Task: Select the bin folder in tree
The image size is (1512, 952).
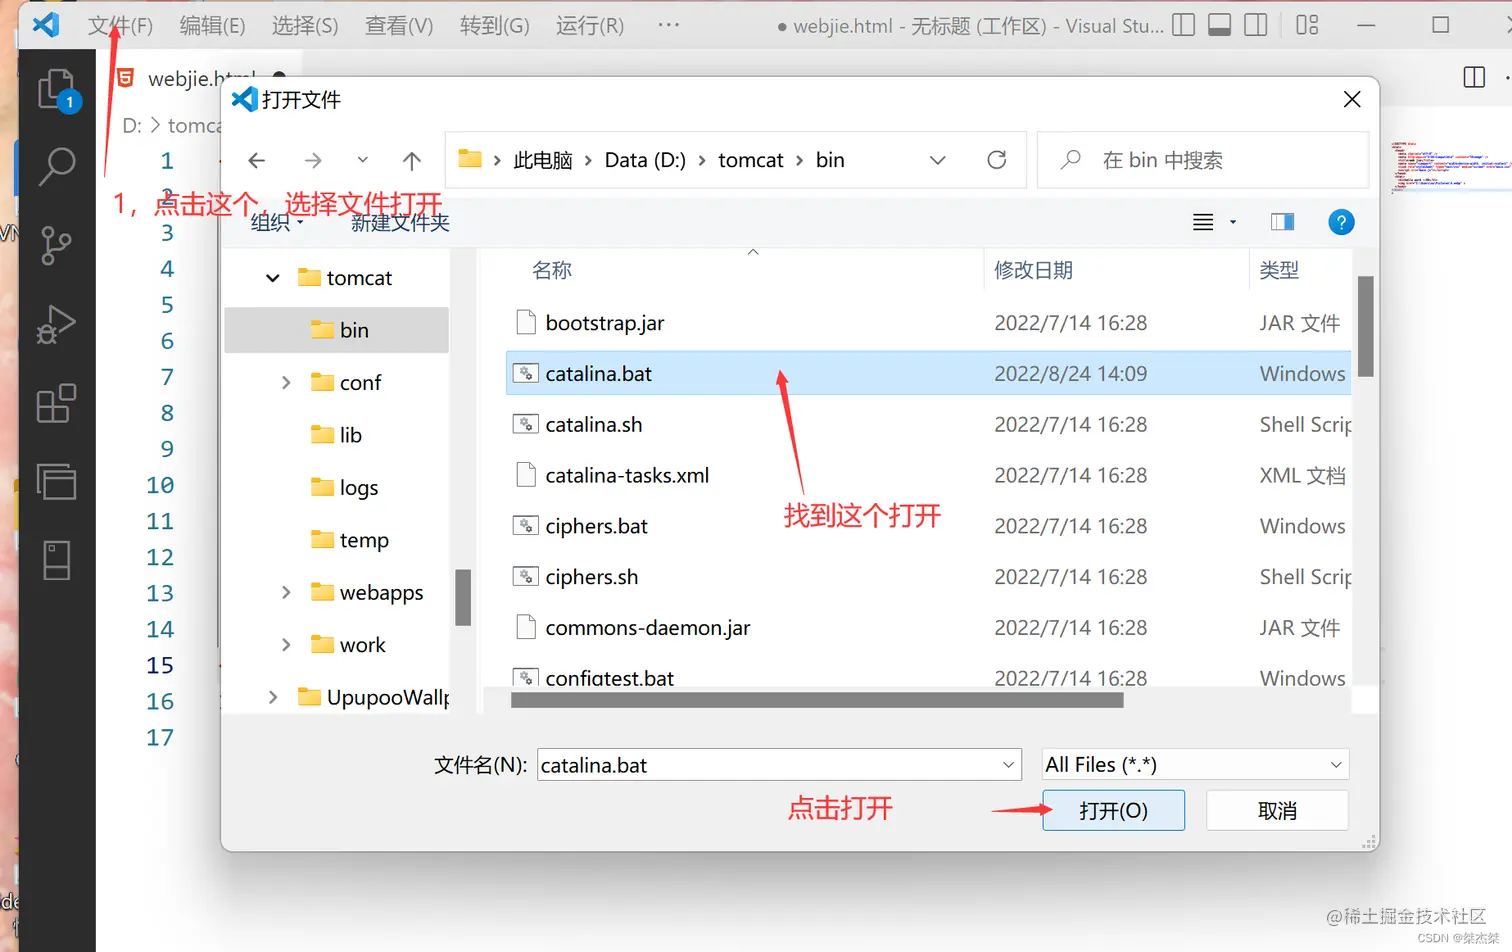Action: click(x=337, y=330)
